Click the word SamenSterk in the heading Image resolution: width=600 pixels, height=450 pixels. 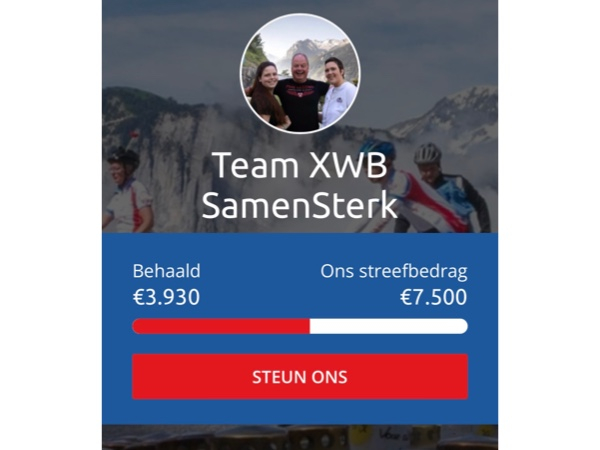pyautogui.click(x=300, y=205)
